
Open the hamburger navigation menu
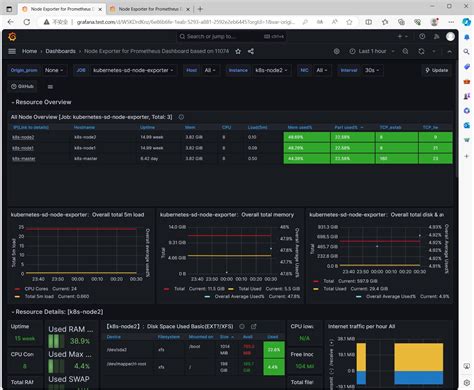[12, 51]
